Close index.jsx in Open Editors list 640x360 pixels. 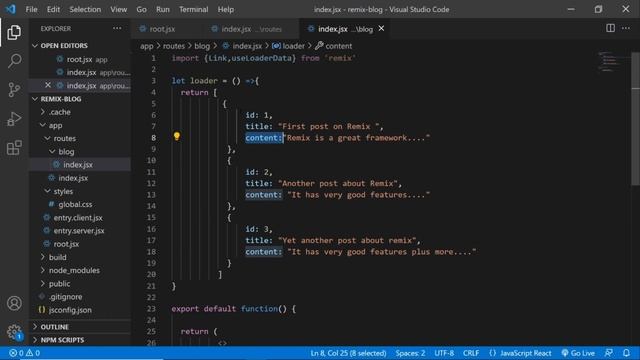[48, 85]
